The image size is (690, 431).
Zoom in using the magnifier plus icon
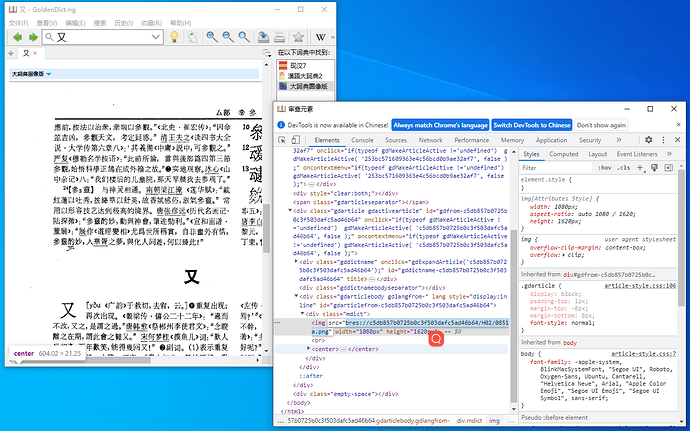(x=213, y=37)
